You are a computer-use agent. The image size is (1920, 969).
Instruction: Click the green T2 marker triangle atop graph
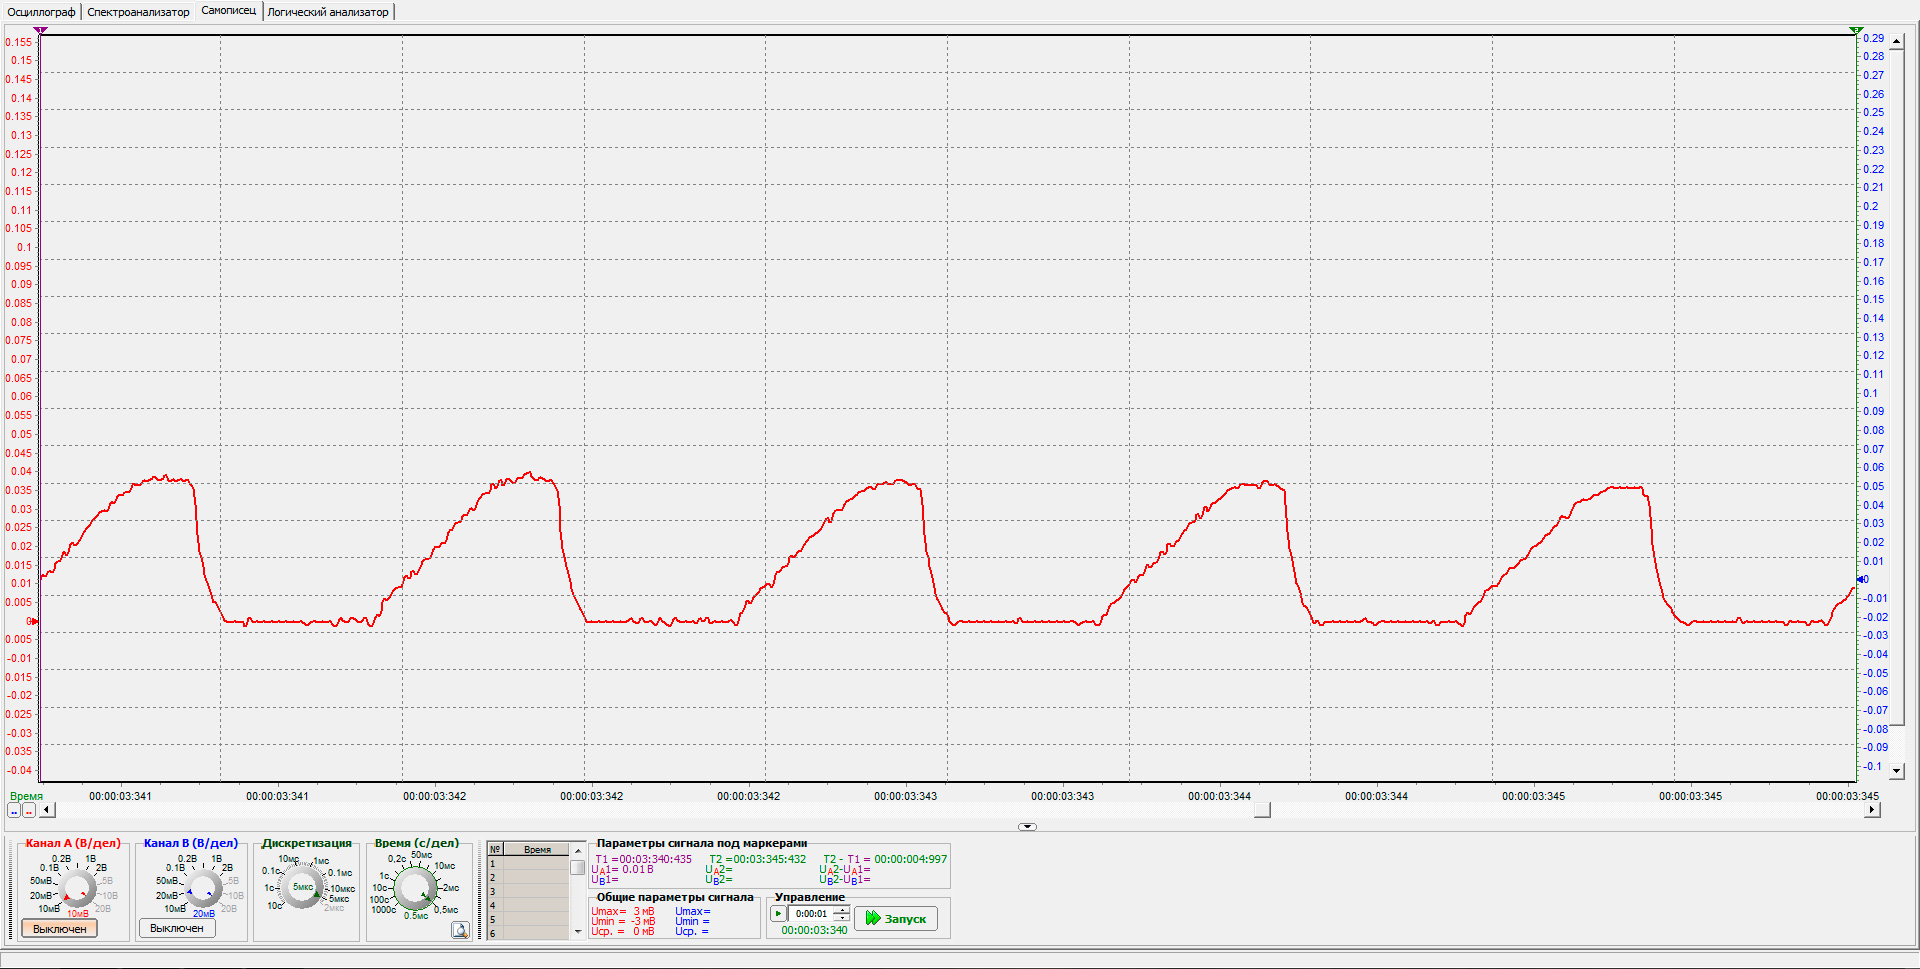(1856, 31)
